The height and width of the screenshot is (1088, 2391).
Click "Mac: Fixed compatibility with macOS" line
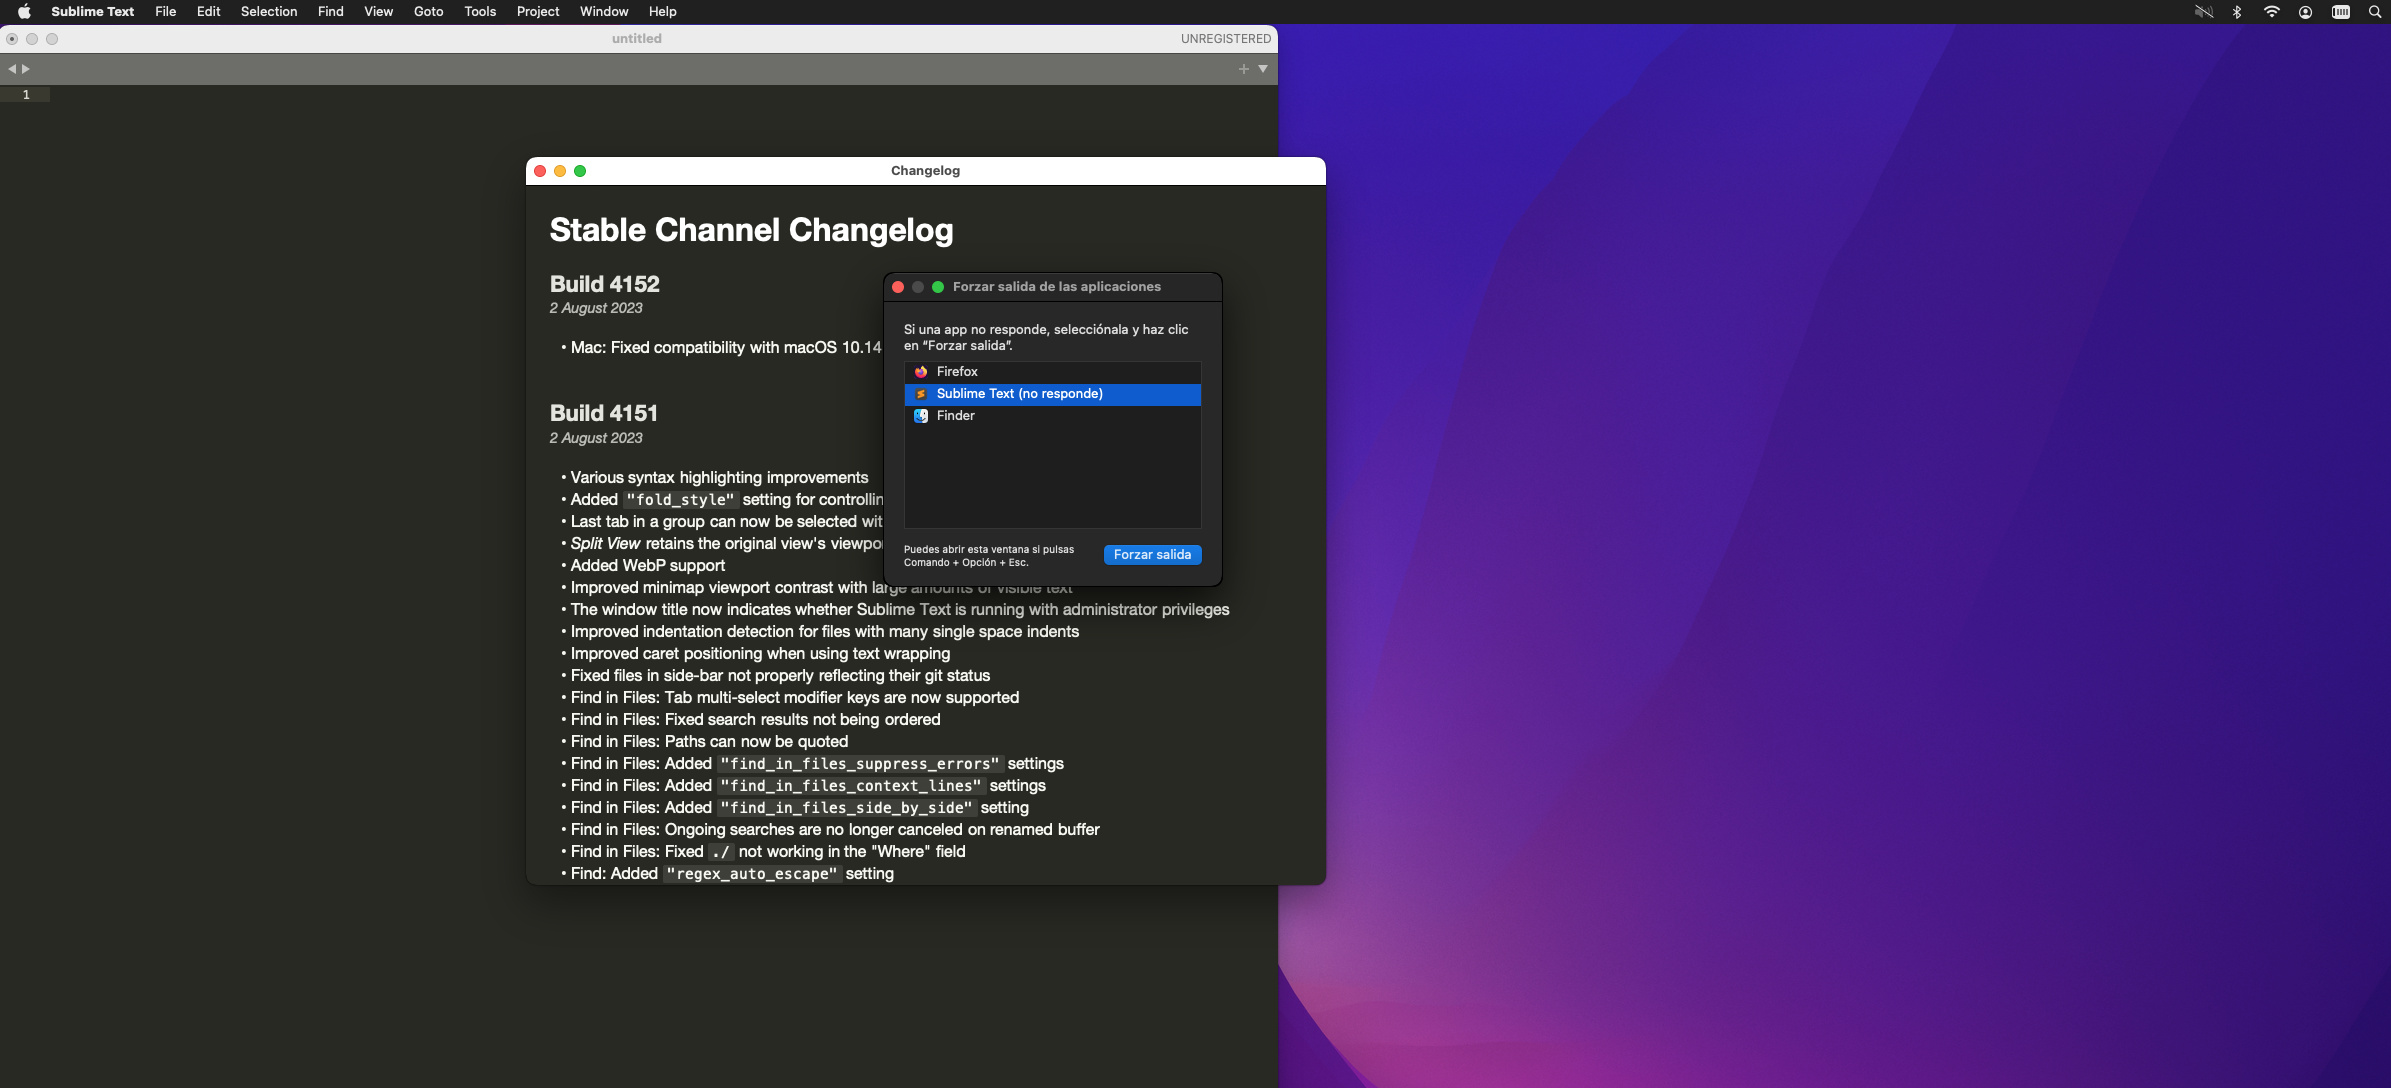[726, 348]
